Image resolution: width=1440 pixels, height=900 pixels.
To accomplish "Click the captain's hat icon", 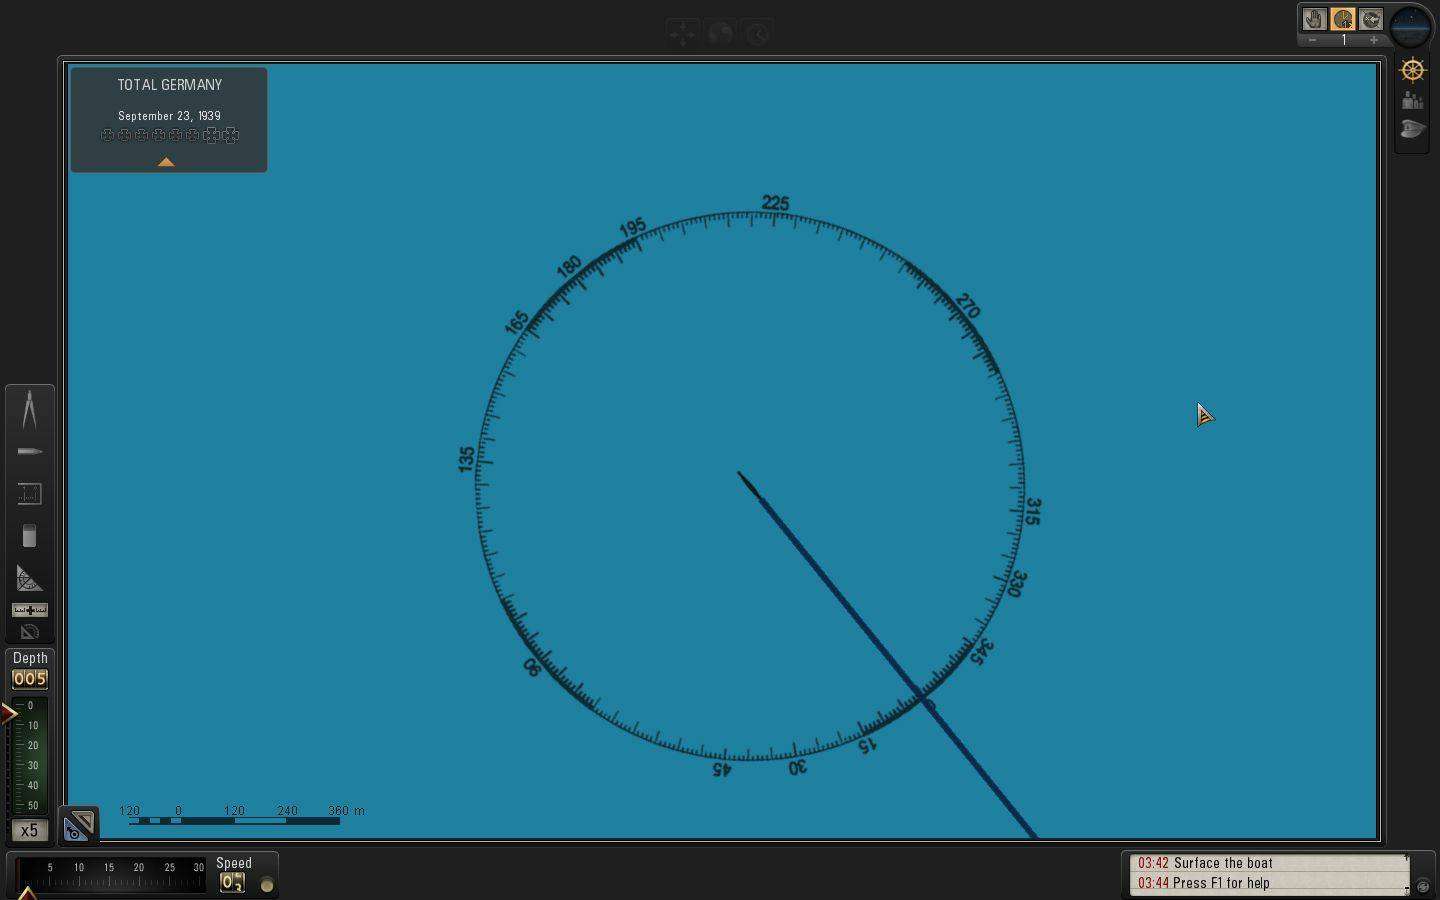I will tap(1412, 129).
